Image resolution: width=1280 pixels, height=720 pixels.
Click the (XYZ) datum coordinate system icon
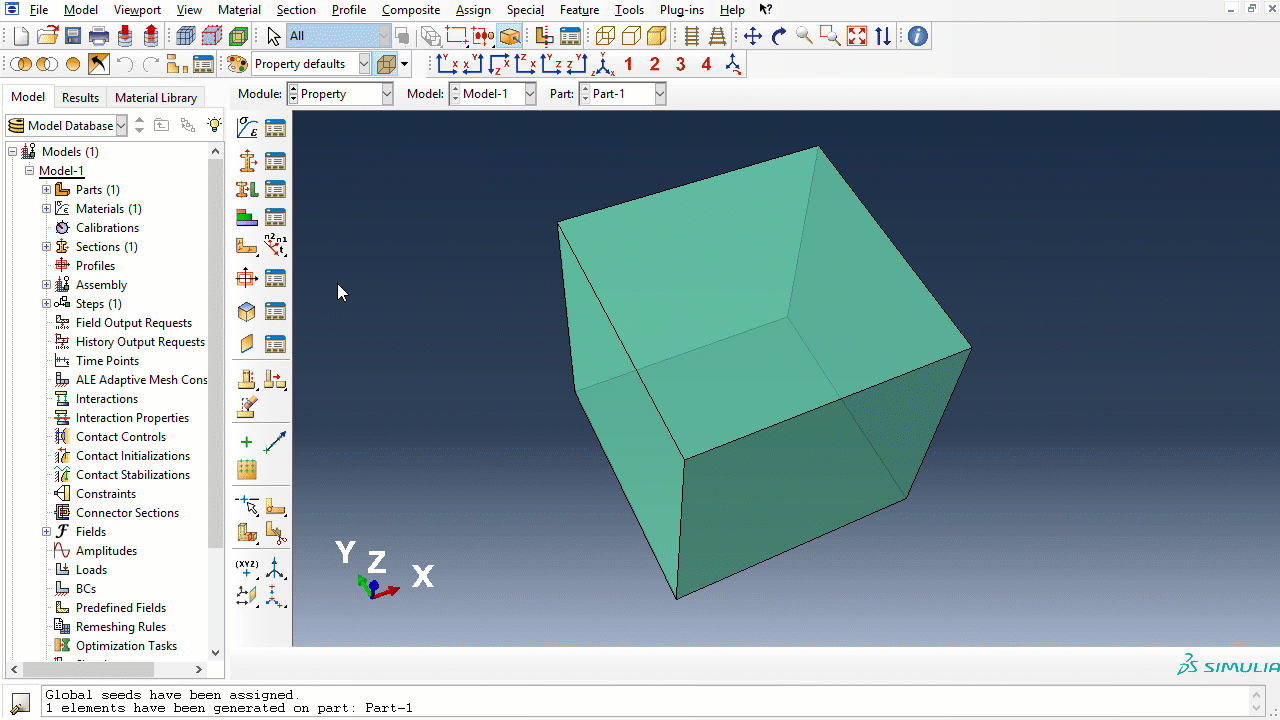point(247,568)
